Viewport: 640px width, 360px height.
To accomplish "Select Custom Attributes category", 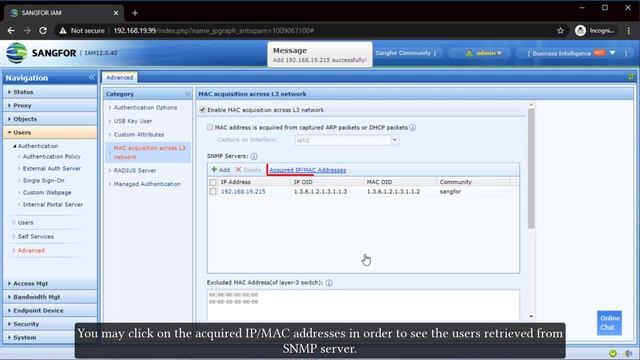I will (x=139, y=134).
